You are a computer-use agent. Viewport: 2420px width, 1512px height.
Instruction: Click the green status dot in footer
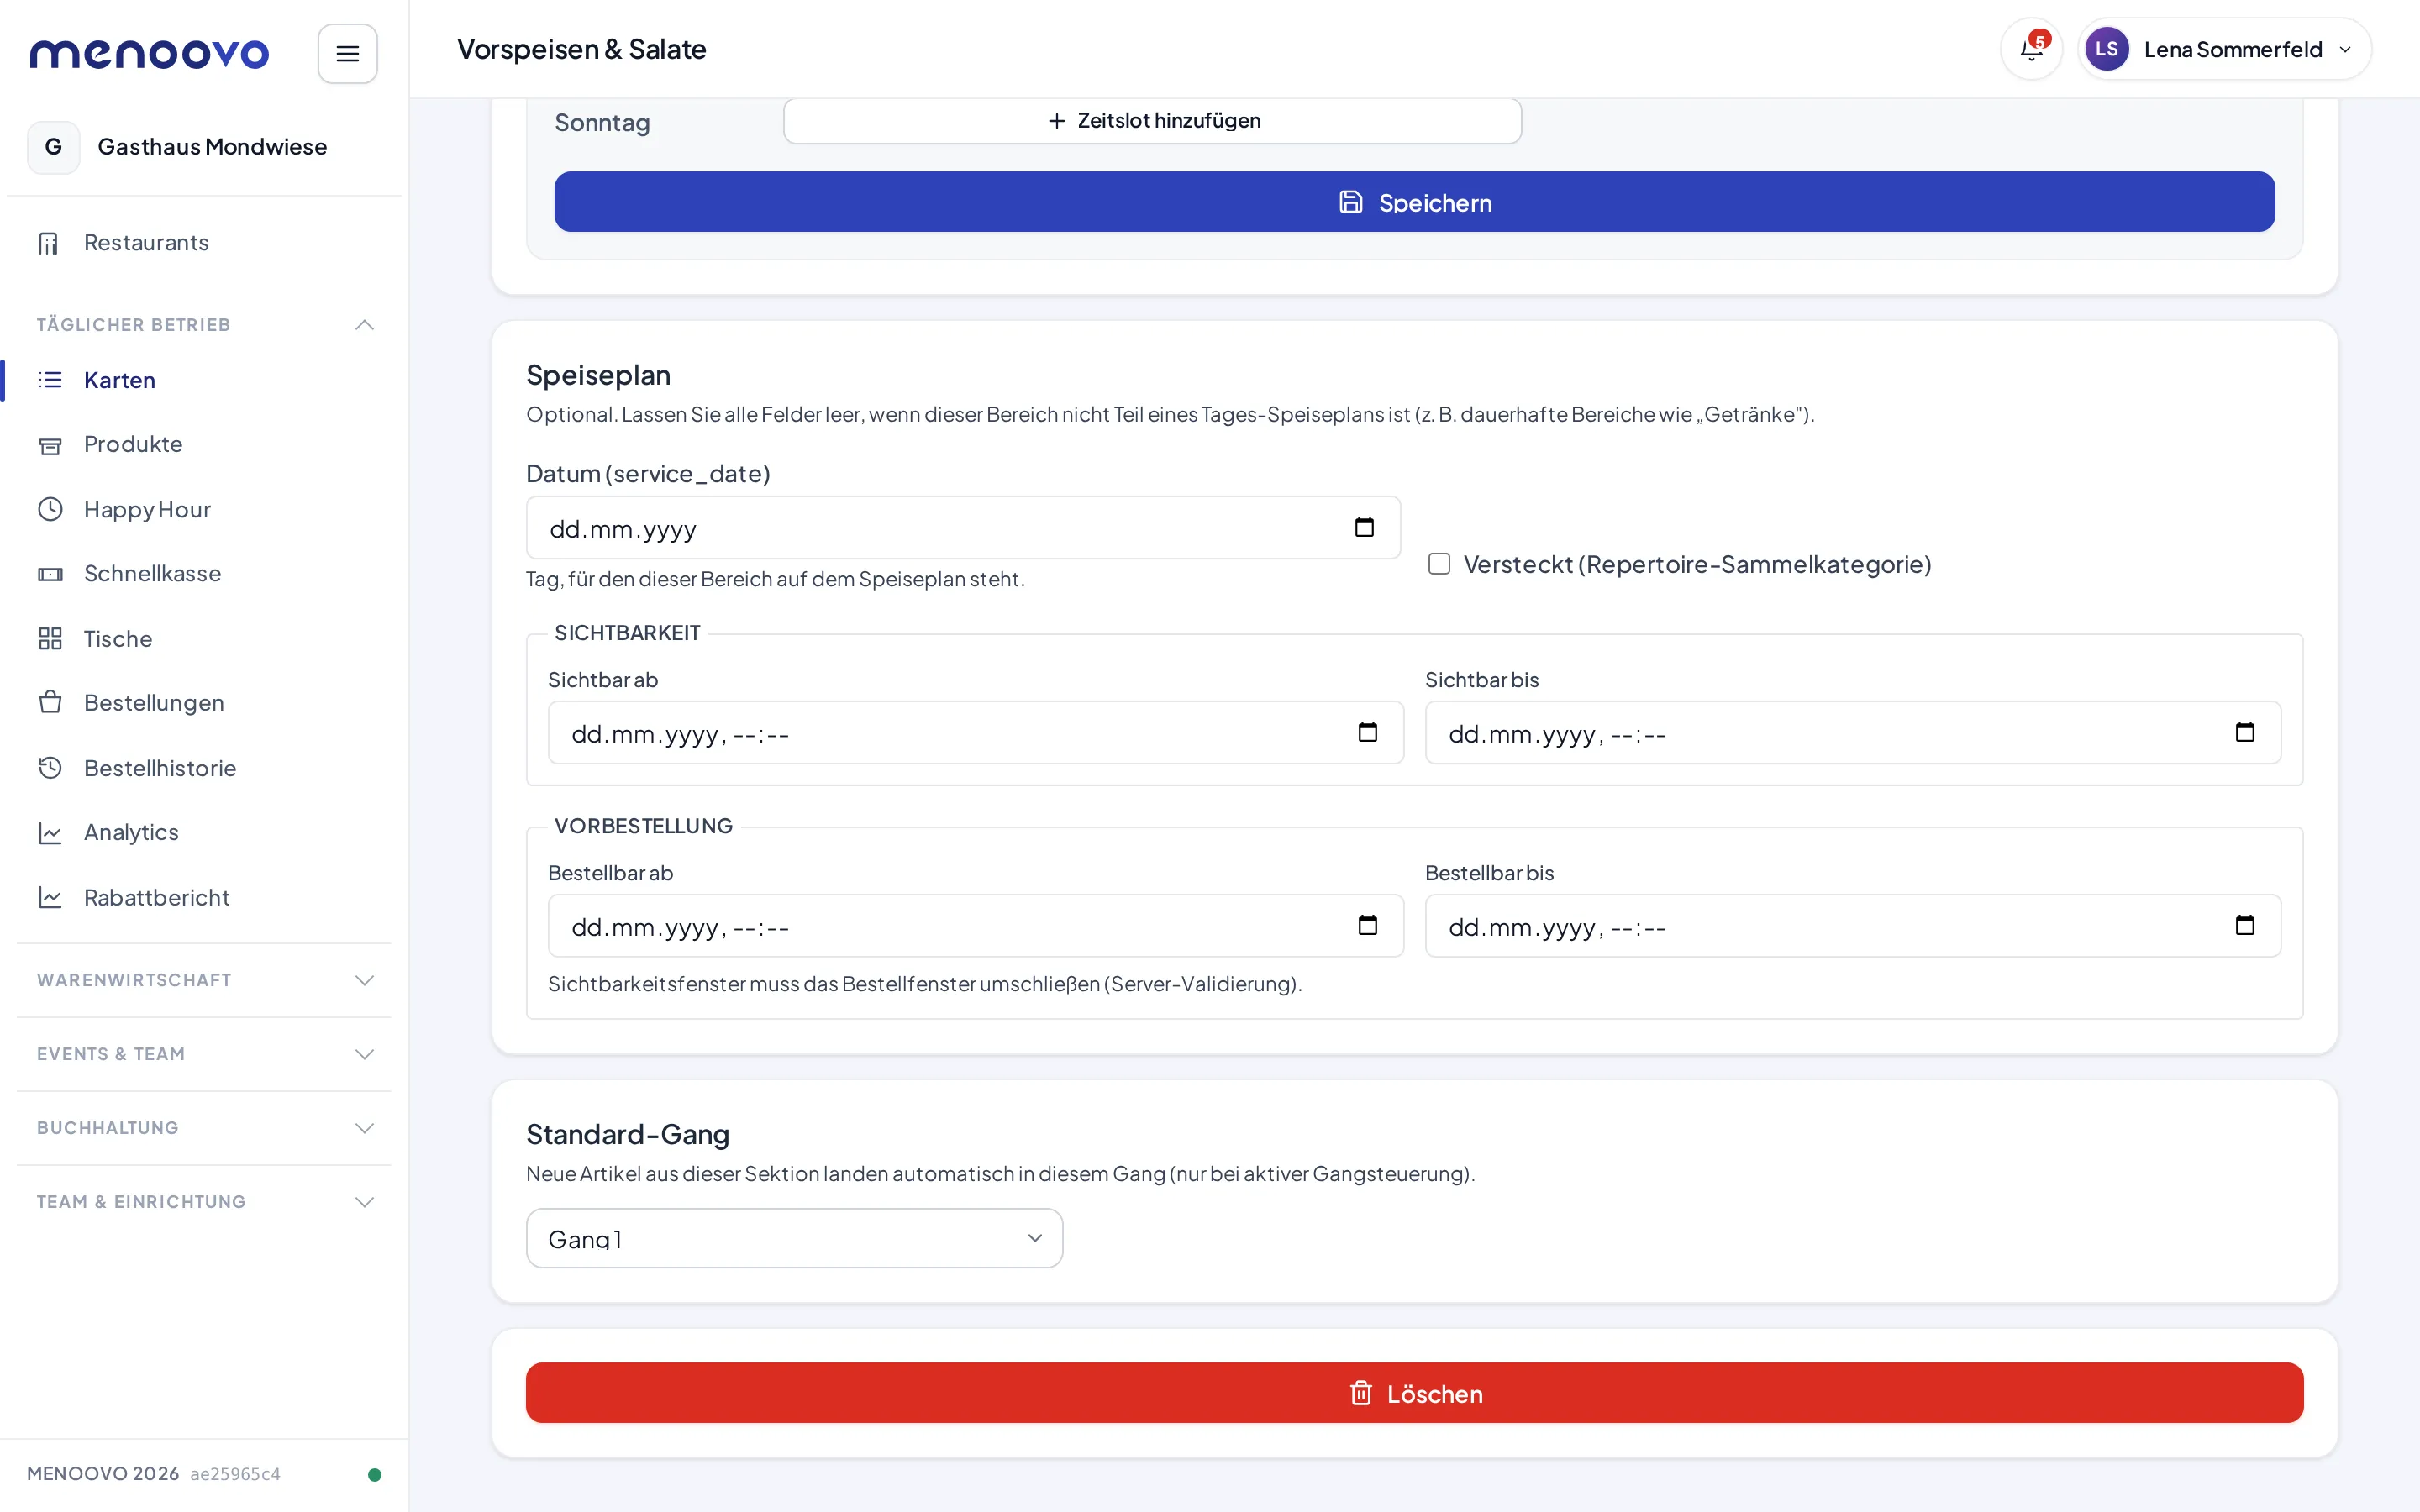click(x=374, y=1474)
